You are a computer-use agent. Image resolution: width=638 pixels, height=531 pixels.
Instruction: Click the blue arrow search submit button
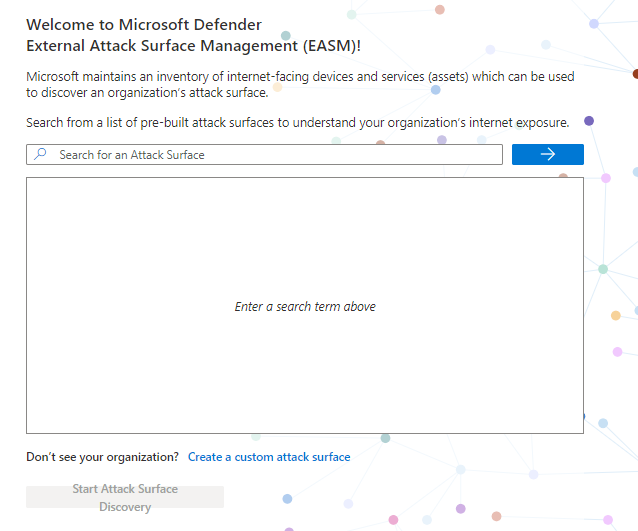click(x=547, y=154)
